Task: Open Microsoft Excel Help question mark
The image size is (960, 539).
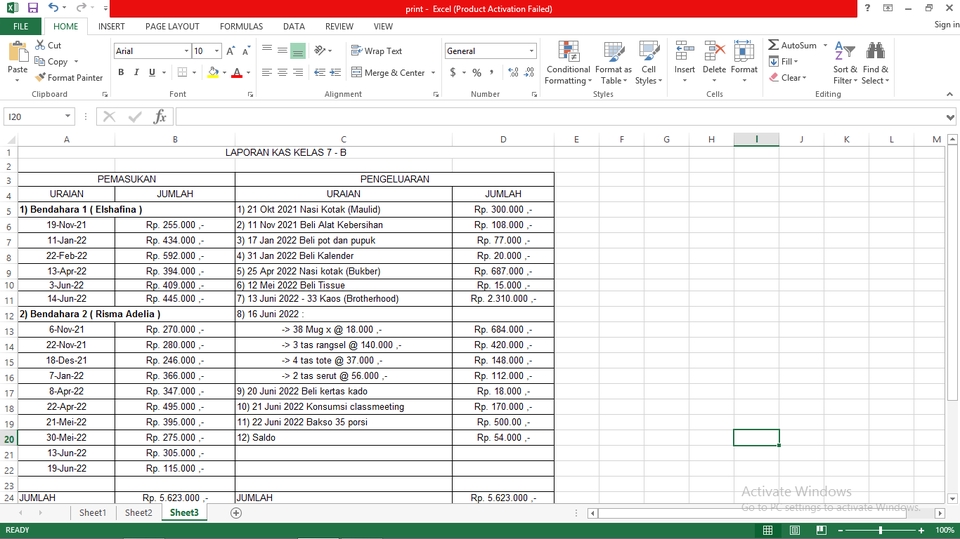Action: coord(867,8)
